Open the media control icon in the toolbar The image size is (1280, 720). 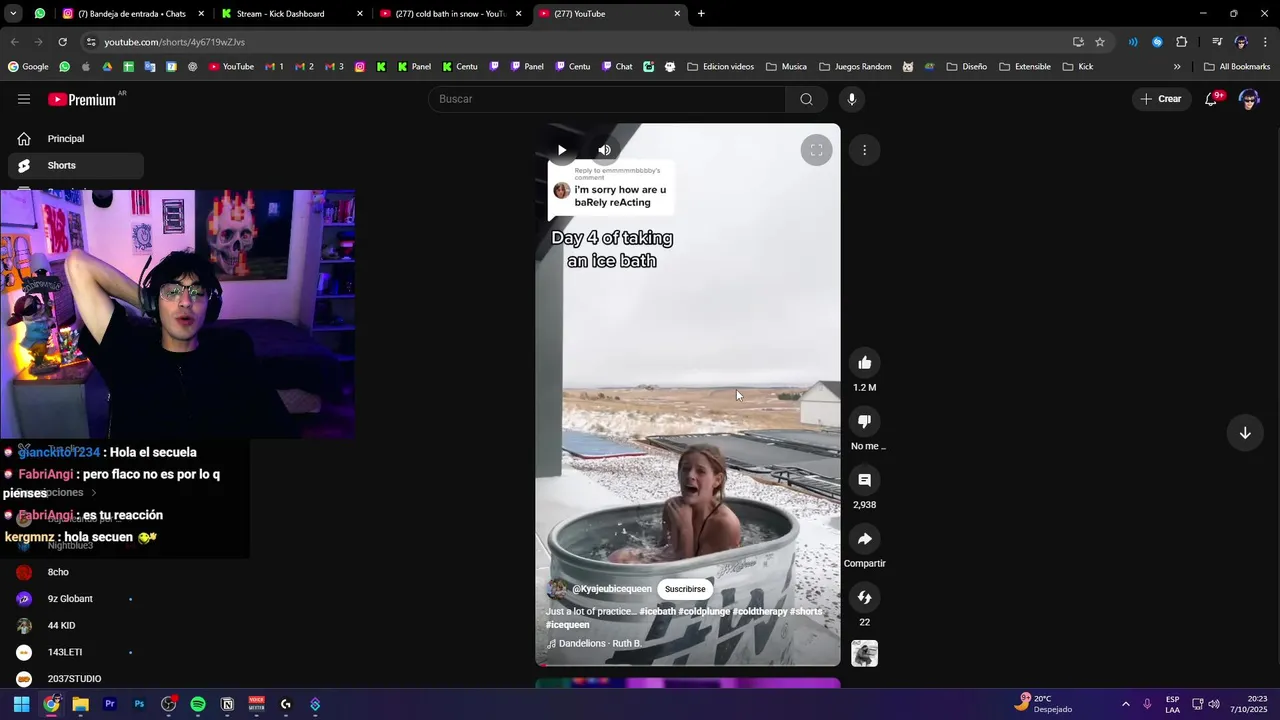1217,42
